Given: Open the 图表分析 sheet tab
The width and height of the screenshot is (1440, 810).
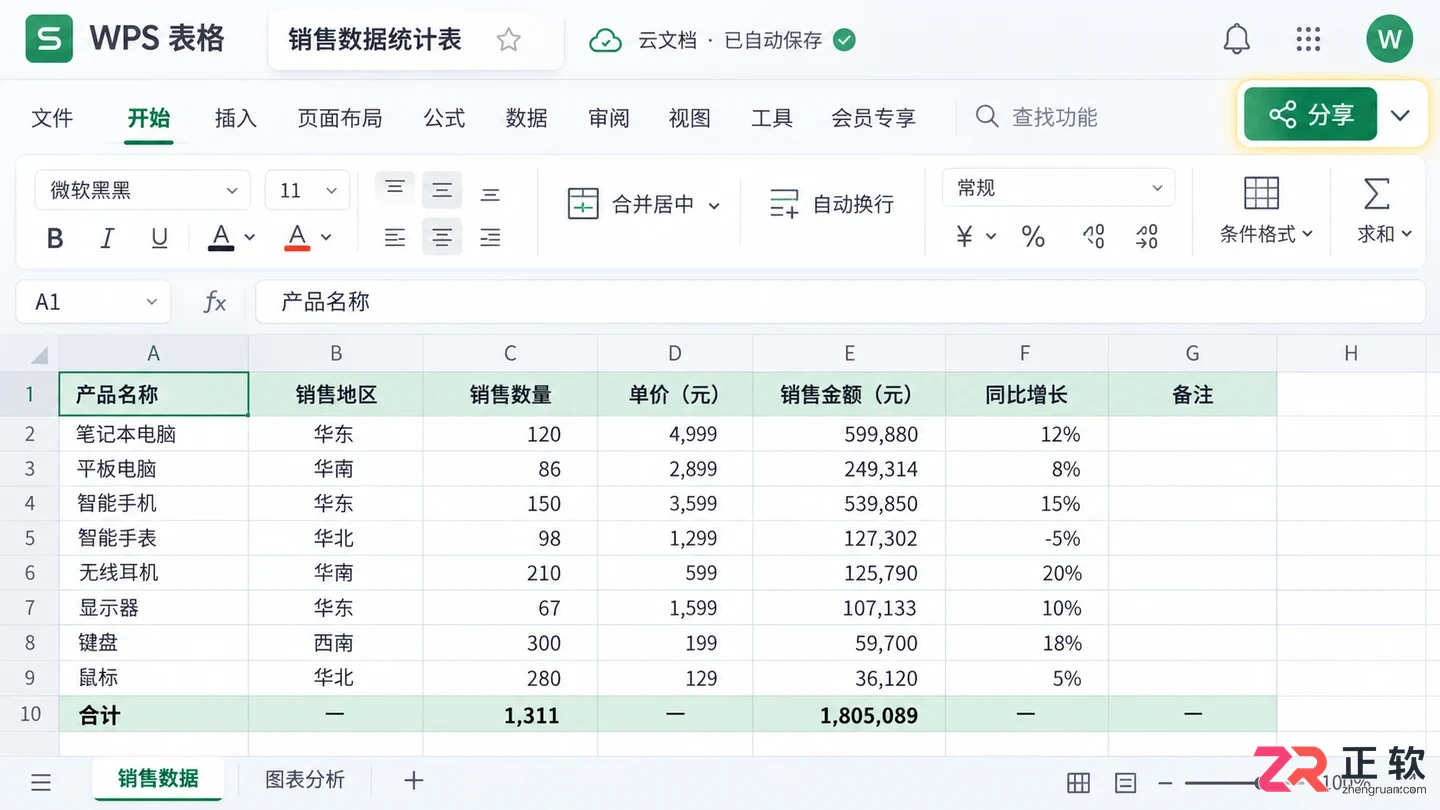Looking at the screenshot, I should (305, 780).
